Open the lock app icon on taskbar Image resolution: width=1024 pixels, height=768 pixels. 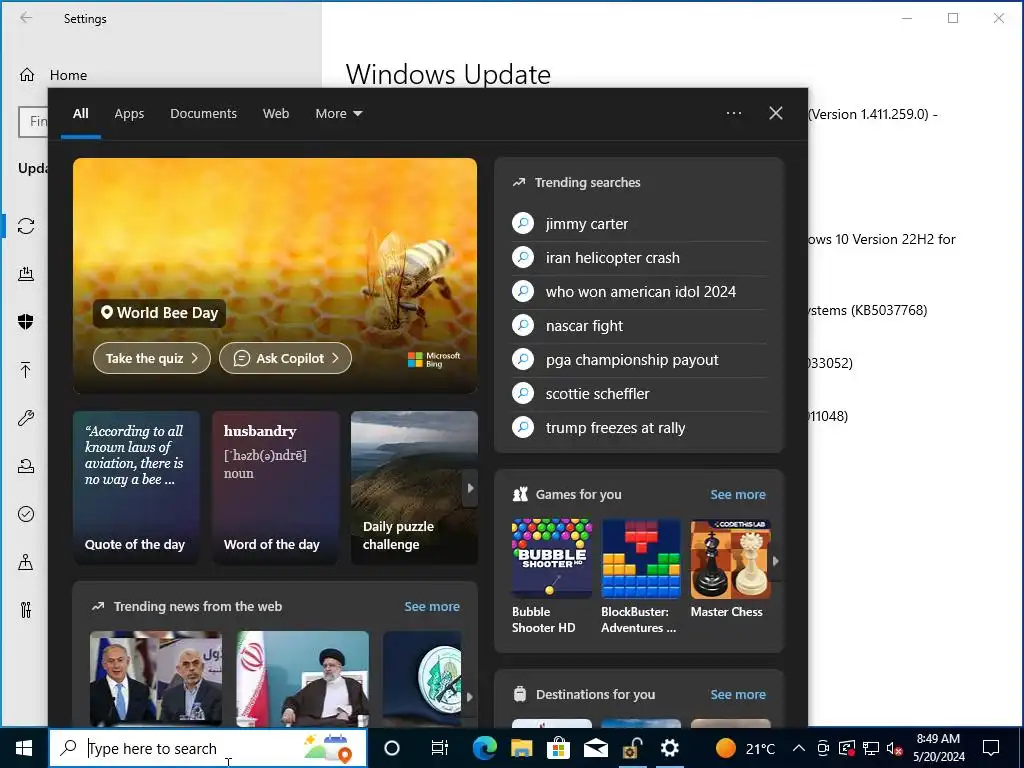632,748
